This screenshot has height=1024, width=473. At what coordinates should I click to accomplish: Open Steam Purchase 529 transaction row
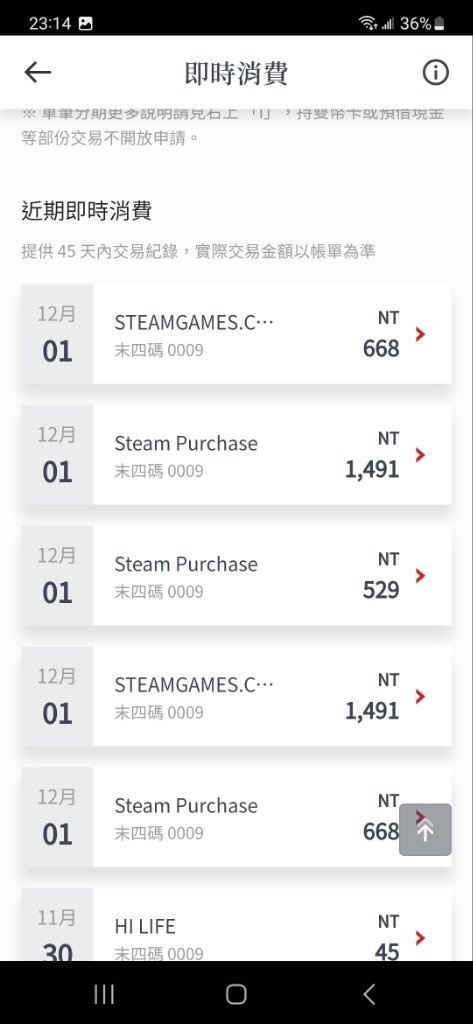[236, 575]
